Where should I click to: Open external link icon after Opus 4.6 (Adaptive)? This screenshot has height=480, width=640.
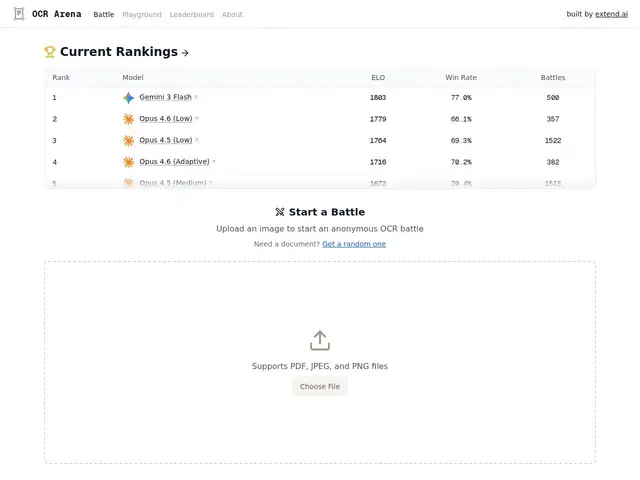coord(214,162)
